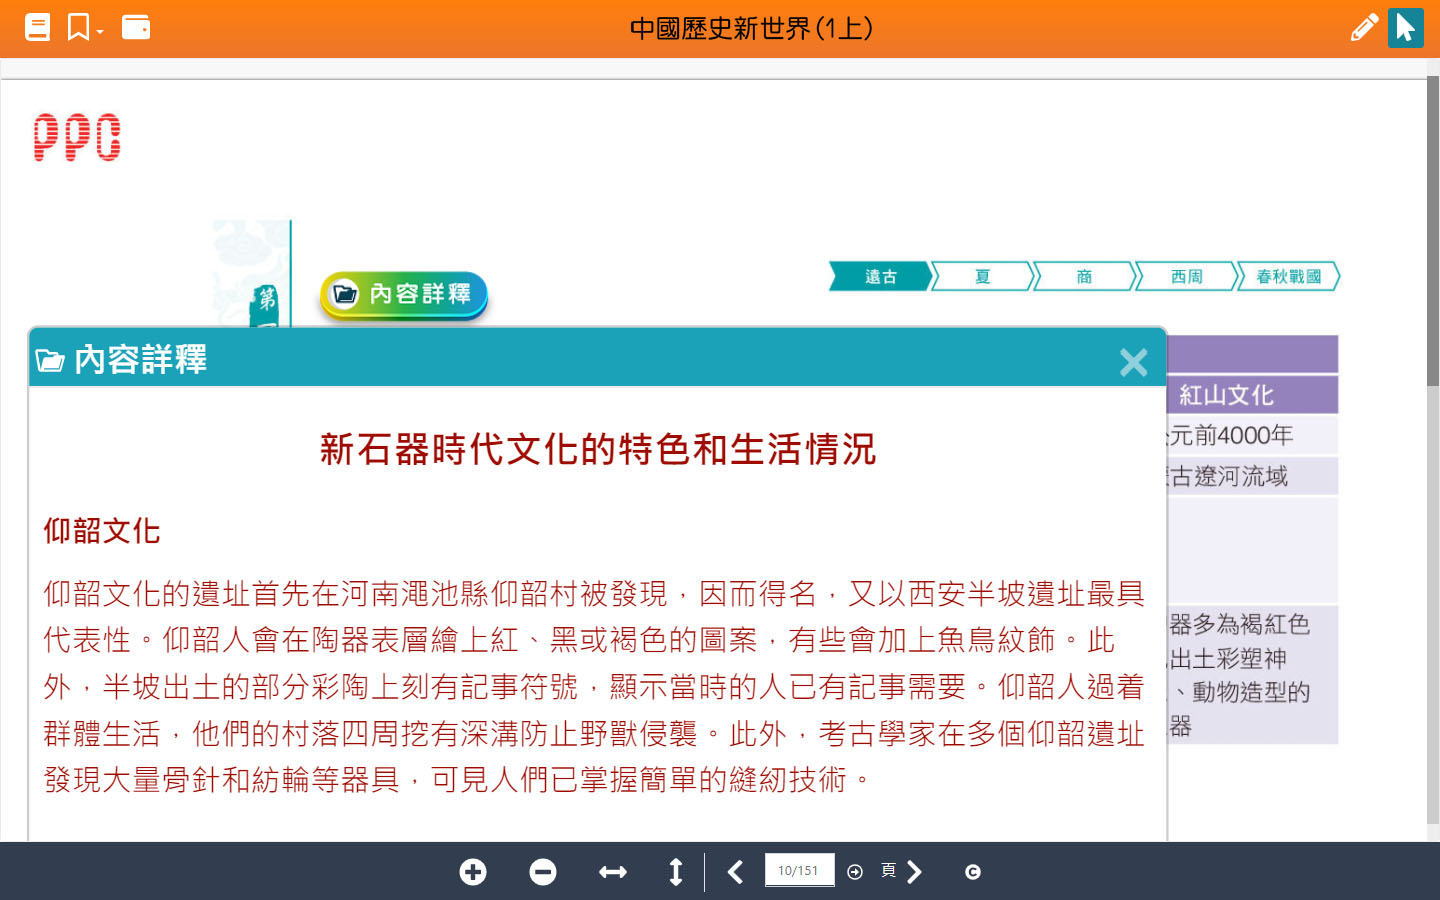
Task: Open the wallet resources icon
Action: (135, 27)
